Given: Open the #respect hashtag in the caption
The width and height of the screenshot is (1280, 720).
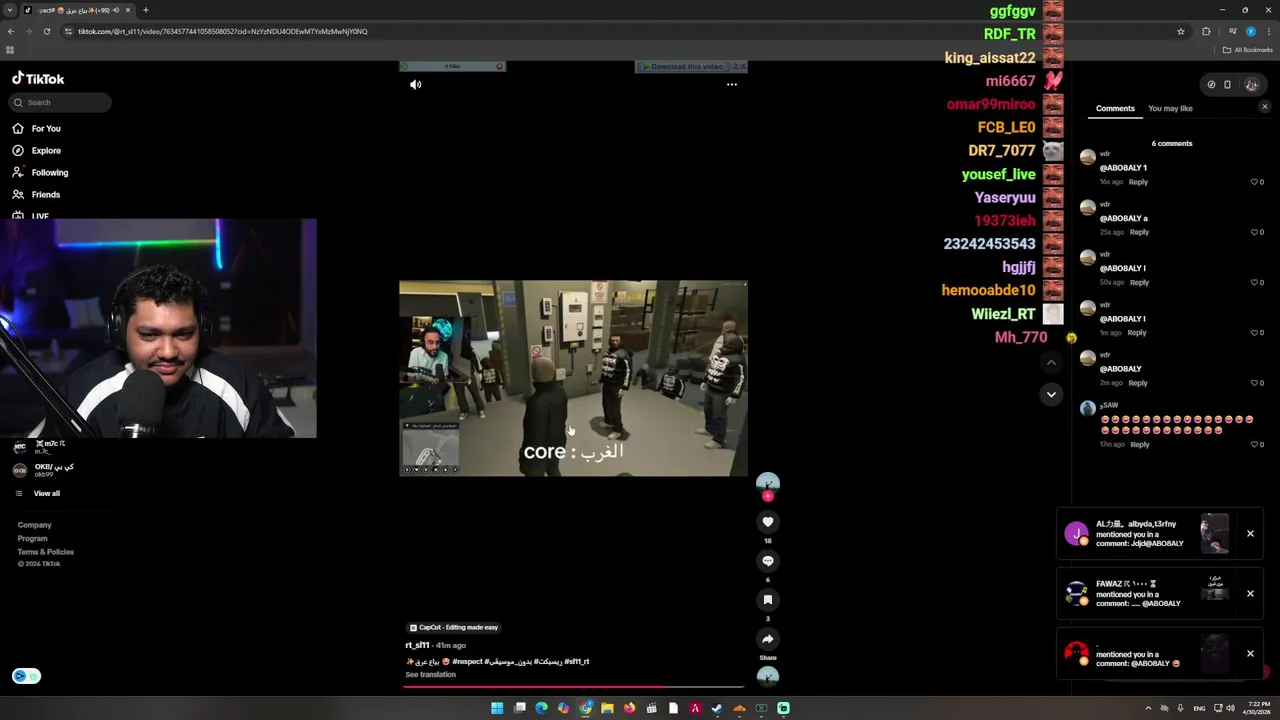Looking at the screenshot, I should [469, 662].
